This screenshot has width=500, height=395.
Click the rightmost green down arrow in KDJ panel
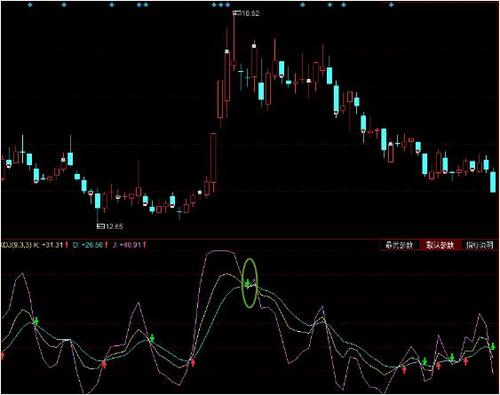coord(493,346)
